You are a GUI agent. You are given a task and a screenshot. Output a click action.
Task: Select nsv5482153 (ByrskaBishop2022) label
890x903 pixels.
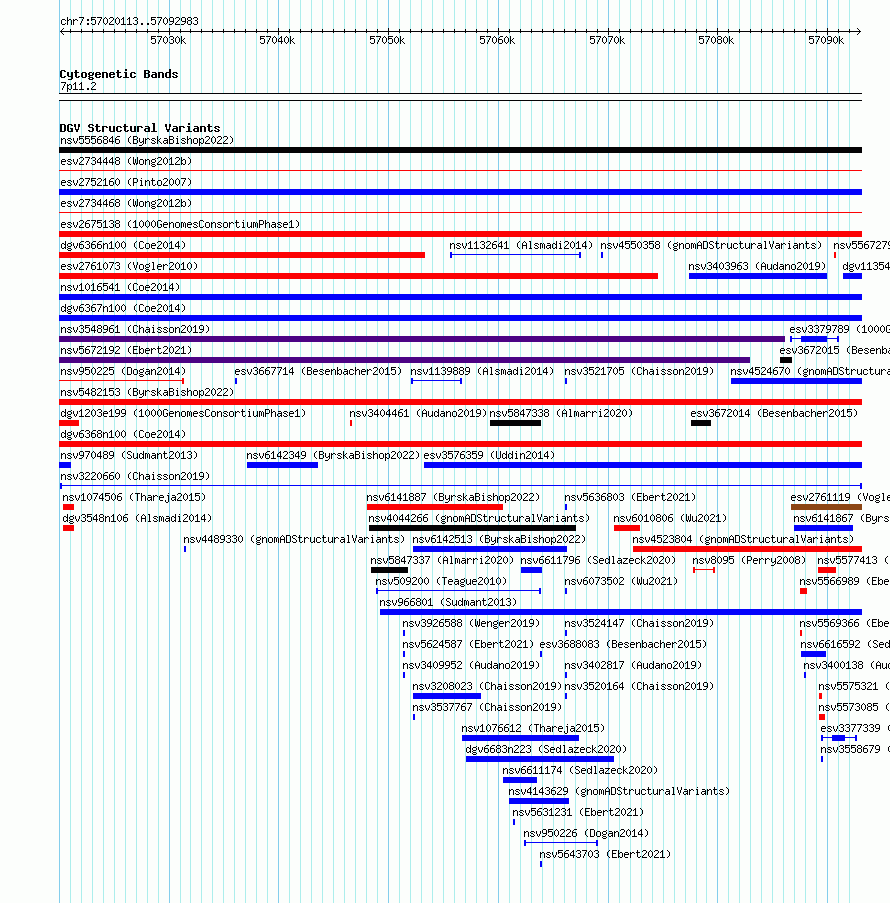pyautogui.click(x=147, y=392)
